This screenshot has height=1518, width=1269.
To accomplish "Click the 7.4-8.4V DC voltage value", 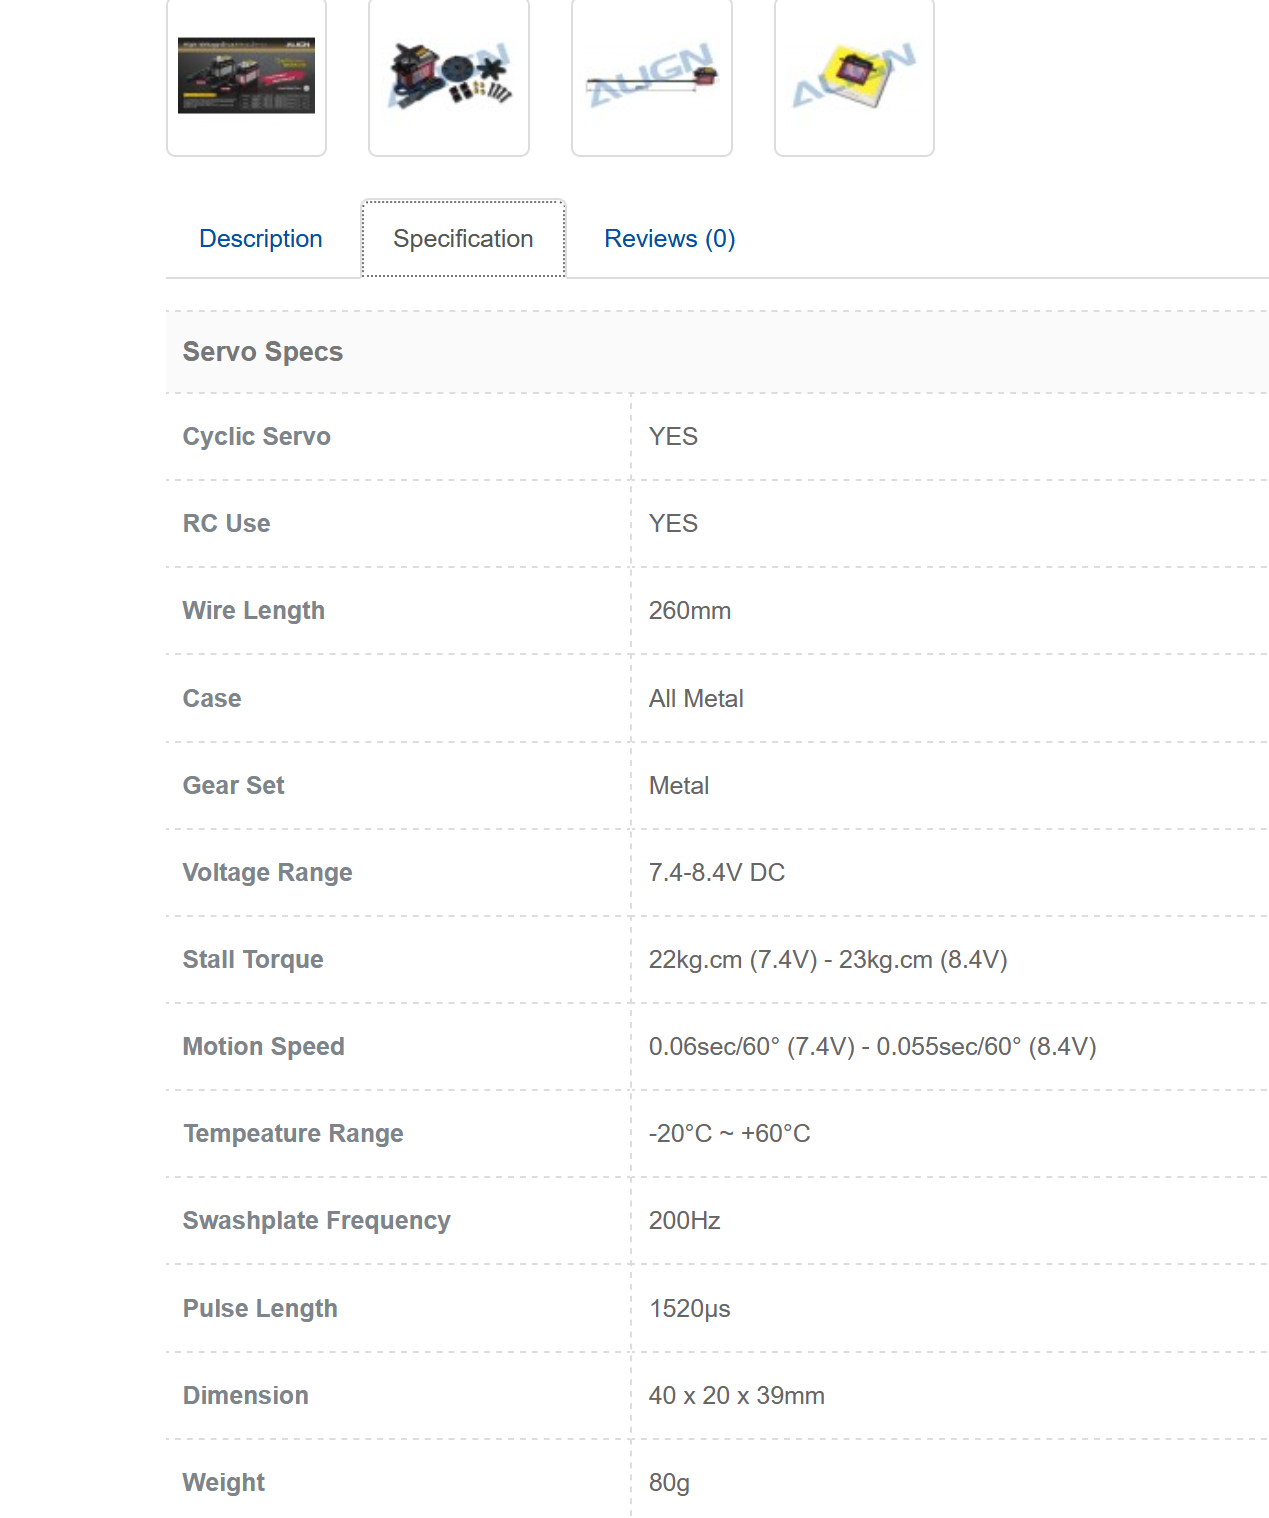I will point(717,873).
